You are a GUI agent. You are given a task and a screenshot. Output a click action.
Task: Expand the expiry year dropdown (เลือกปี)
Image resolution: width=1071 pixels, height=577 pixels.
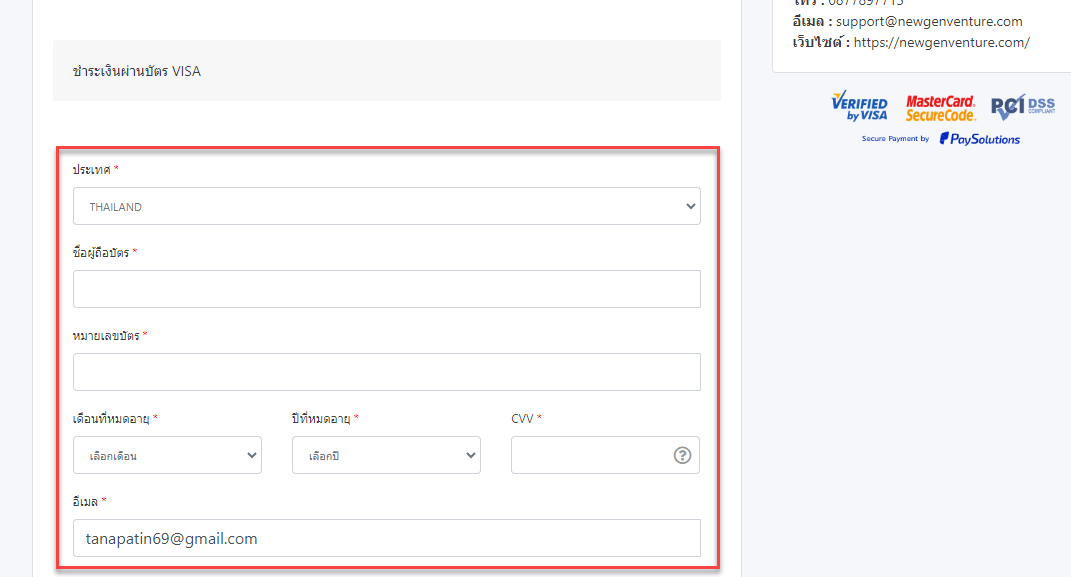[386, 455]
